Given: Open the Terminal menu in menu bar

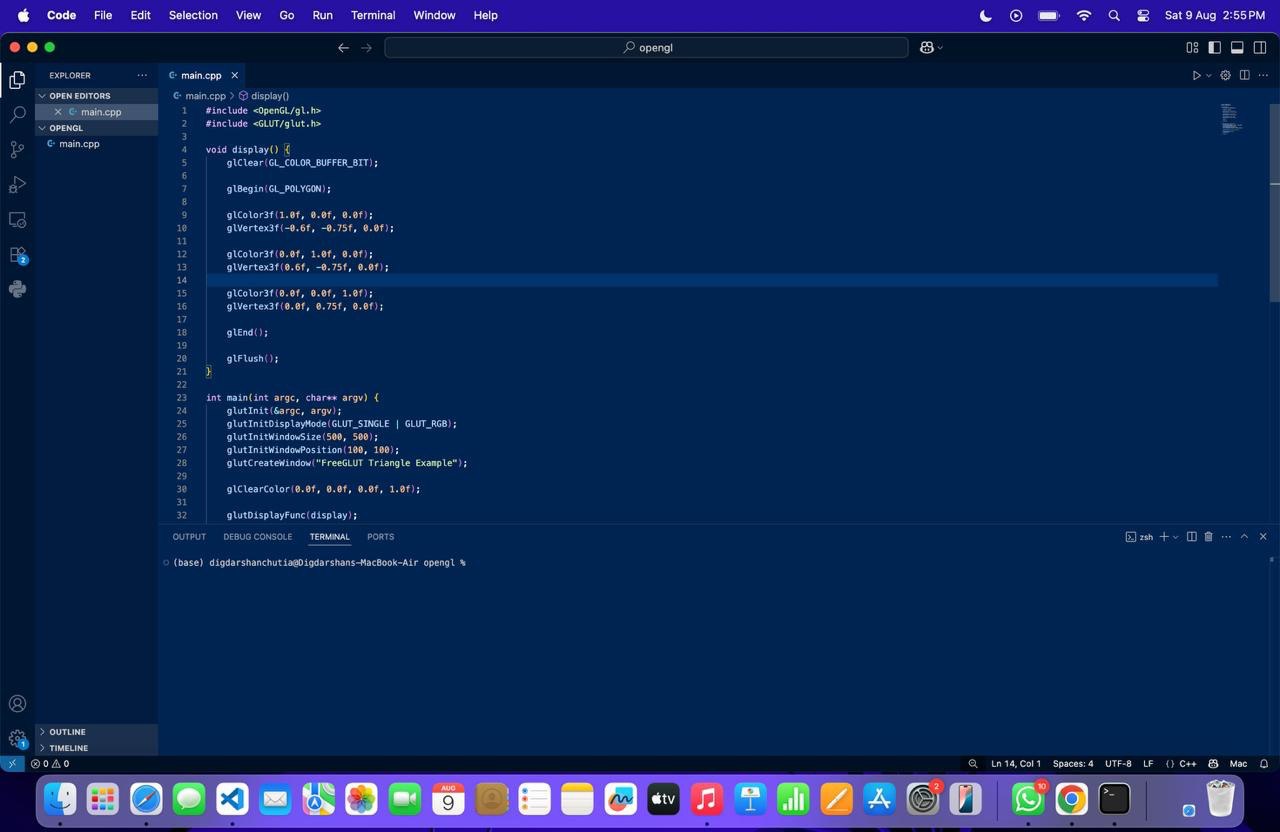Looking at the screenshot, I should tap(372, 15).
